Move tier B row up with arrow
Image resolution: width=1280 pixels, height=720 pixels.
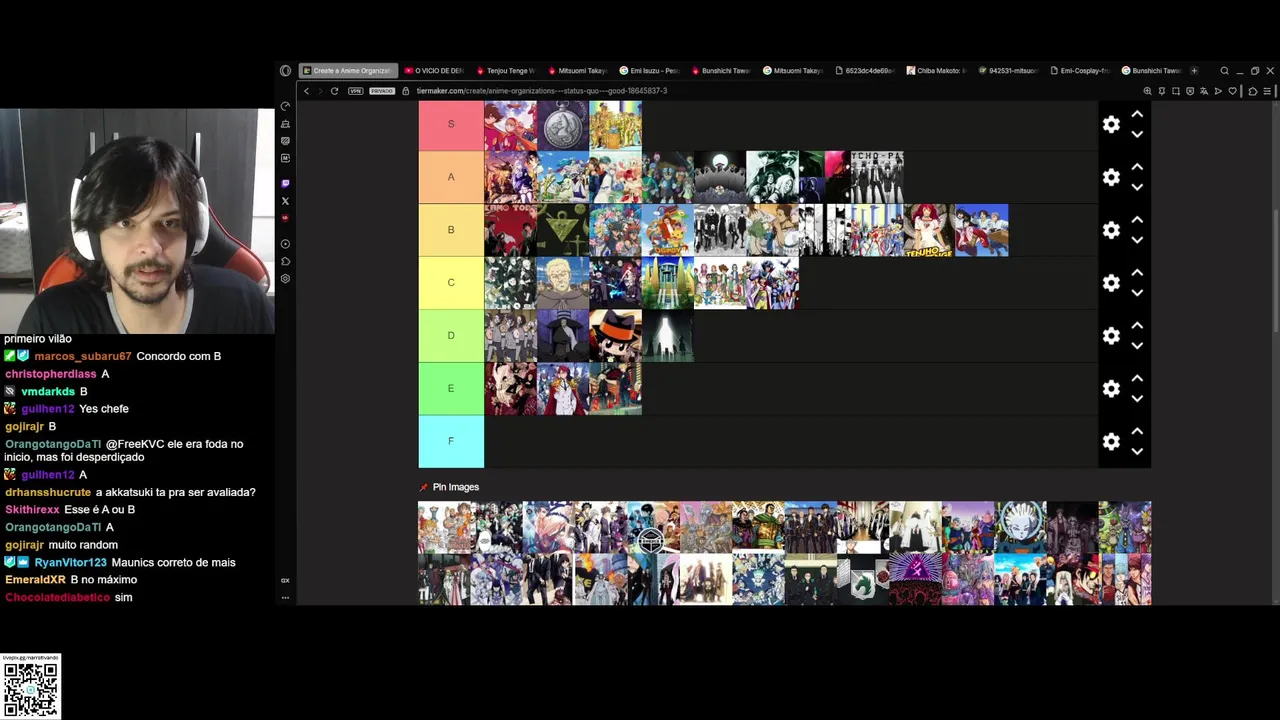pos(1137,220)
